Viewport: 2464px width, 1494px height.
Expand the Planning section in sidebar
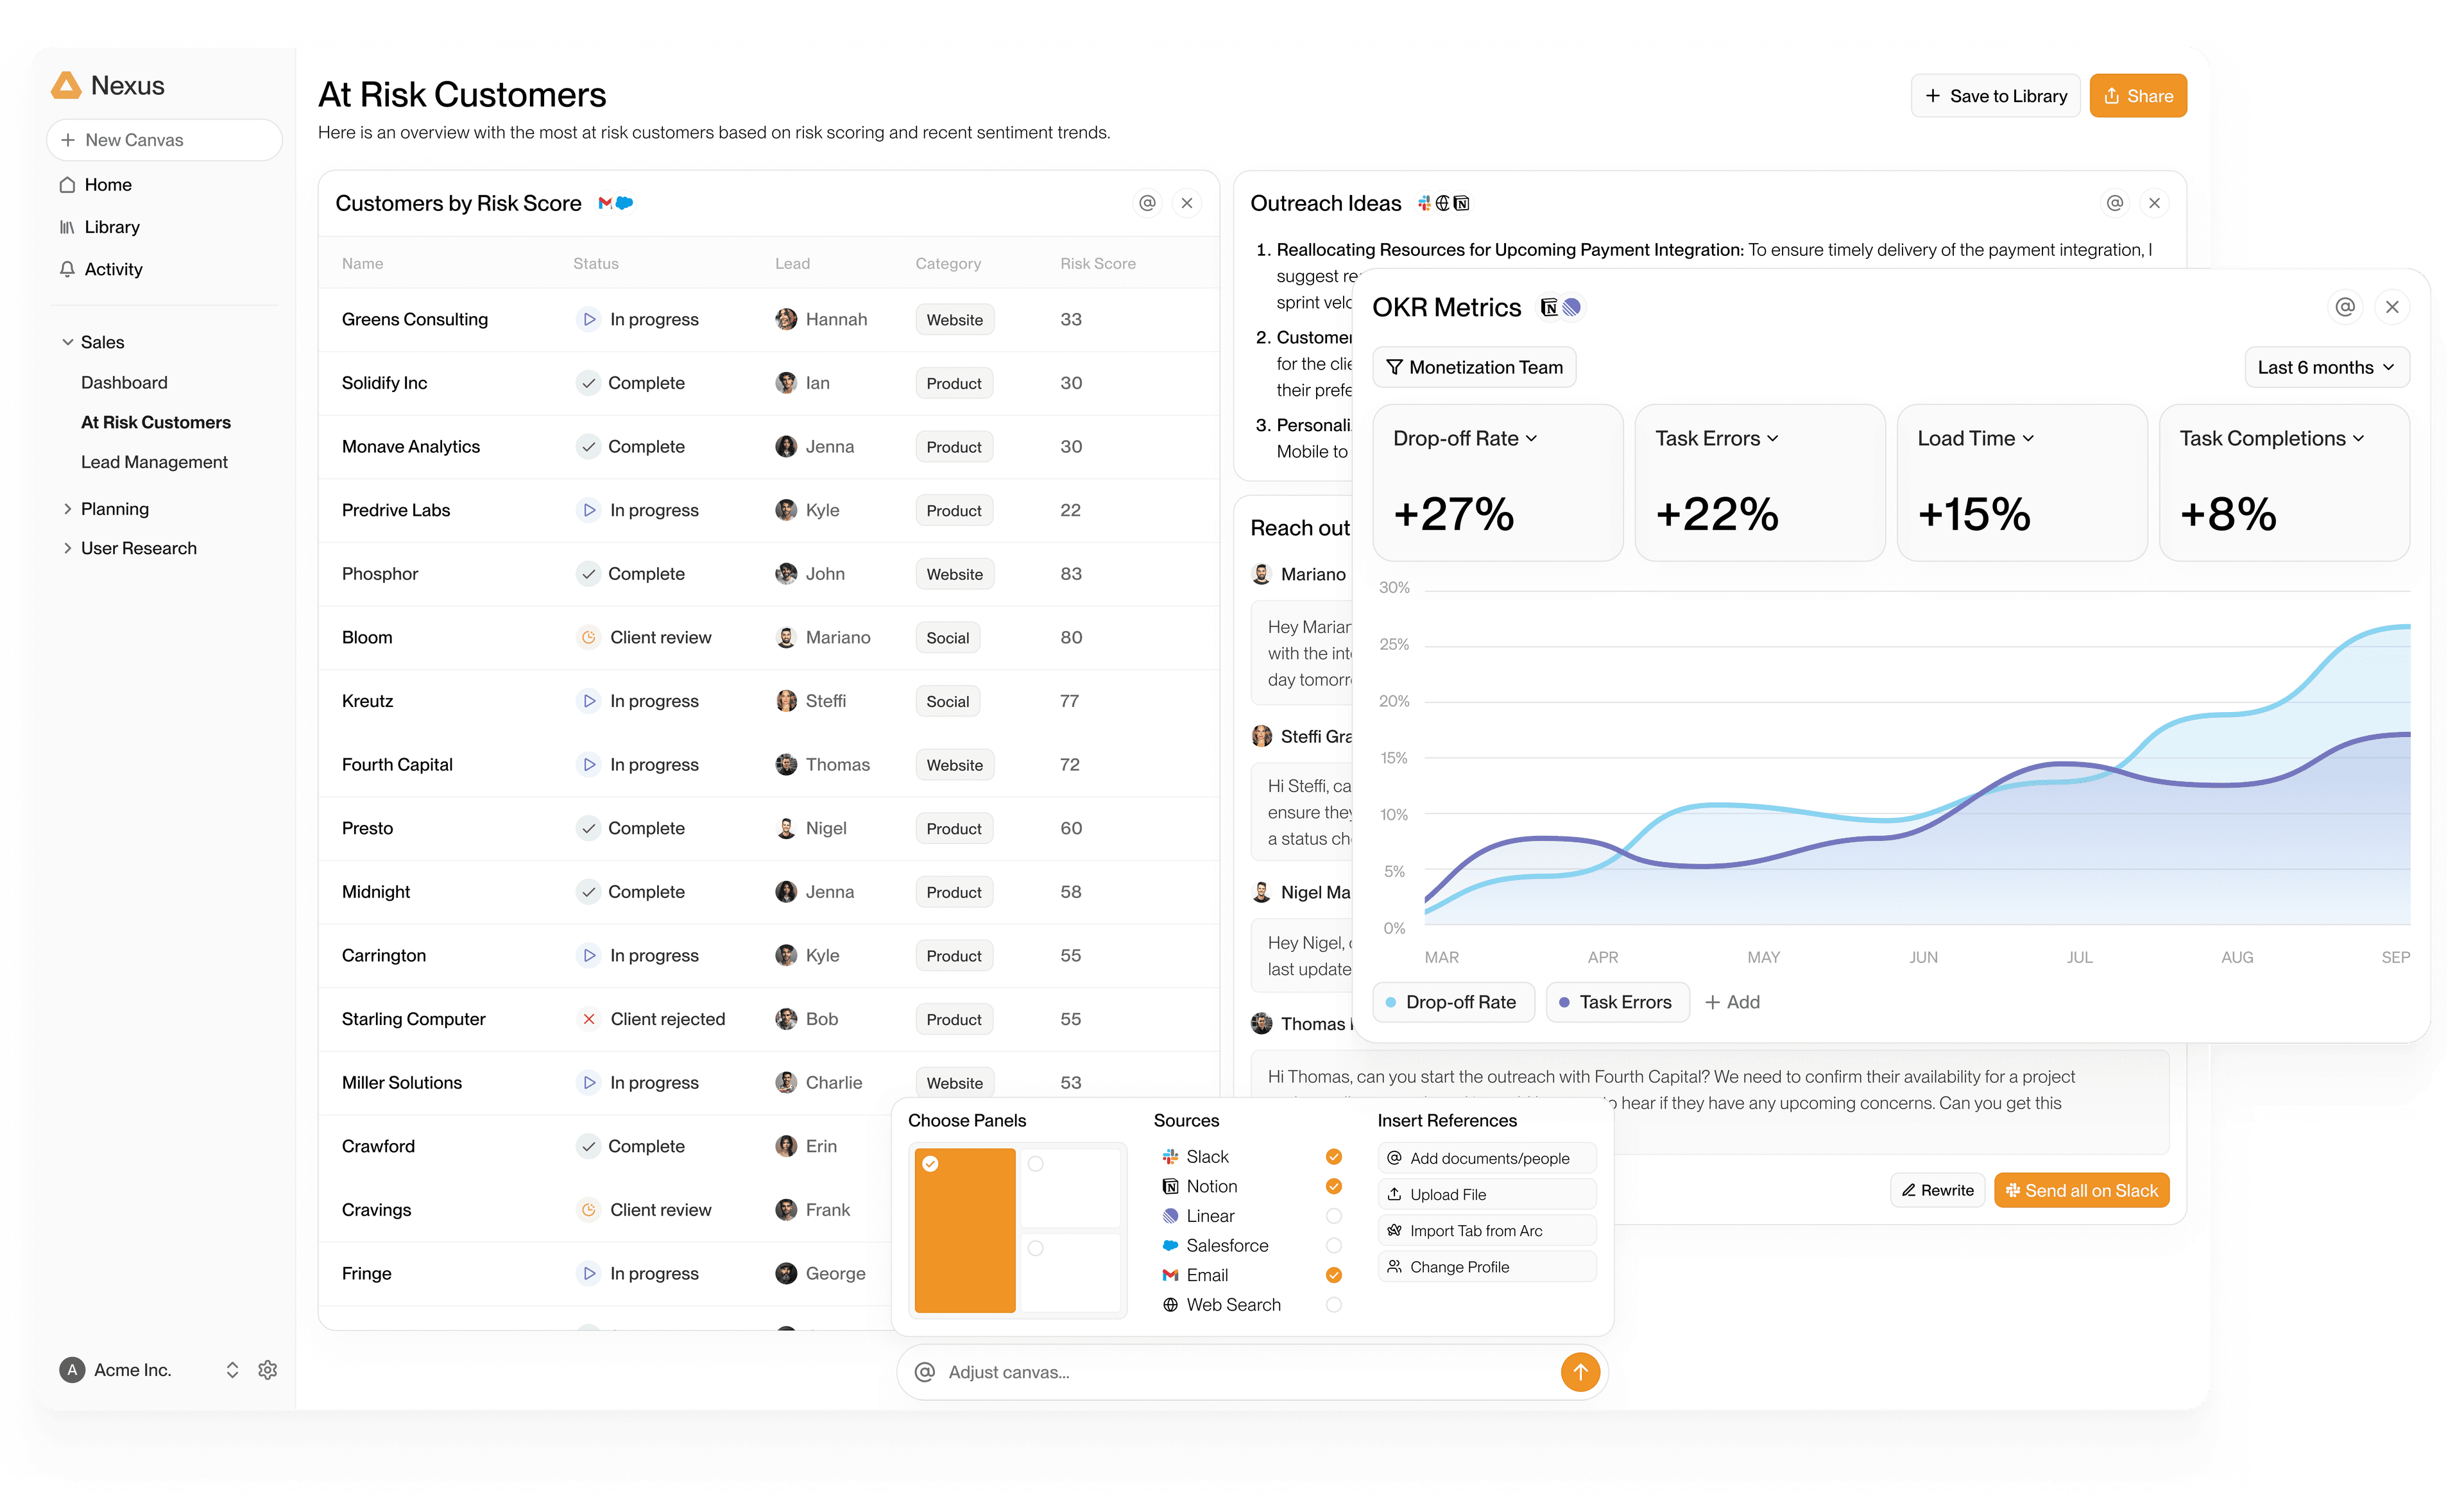(x=67, y=509)
